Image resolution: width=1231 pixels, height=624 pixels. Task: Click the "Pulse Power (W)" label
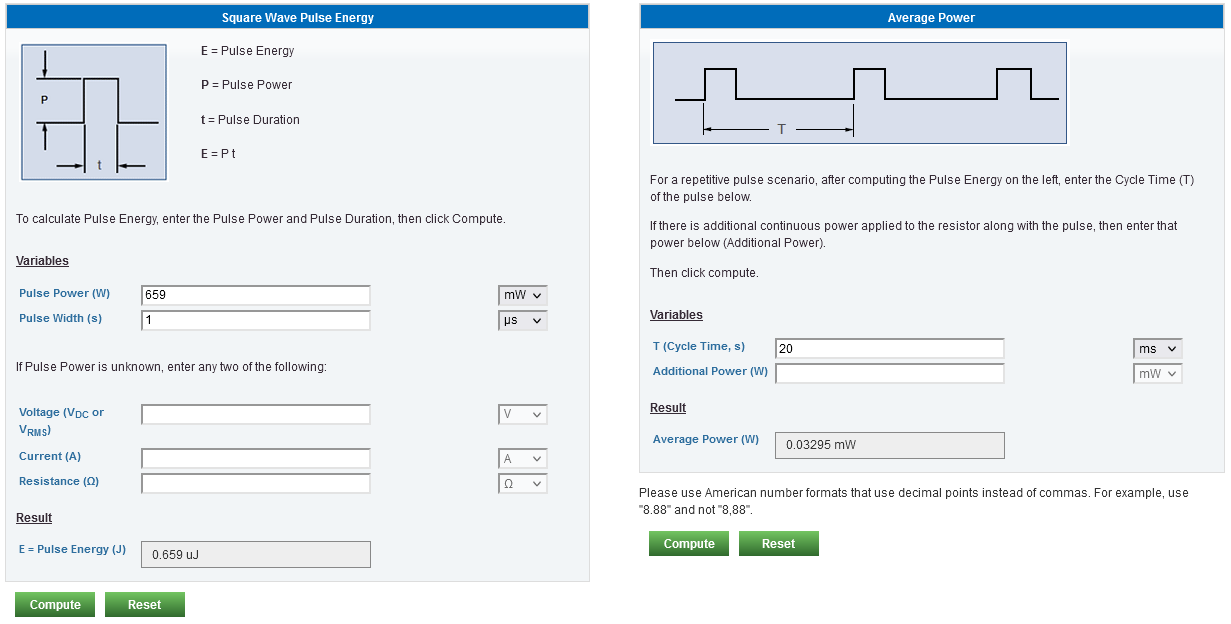point(65,294)
